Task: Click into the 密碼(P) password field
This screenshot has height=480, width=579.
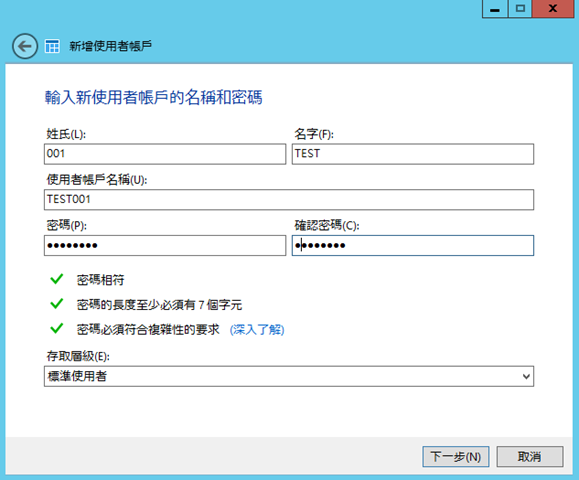Action: [165, 246]
